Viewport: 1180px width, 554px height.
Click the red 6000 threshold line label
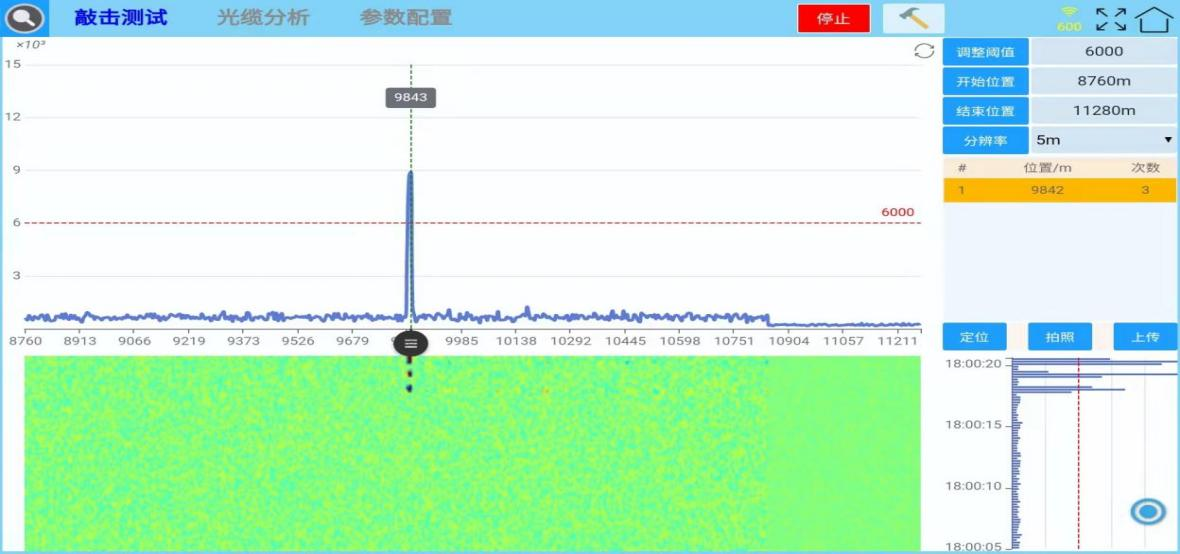(898, 212)
